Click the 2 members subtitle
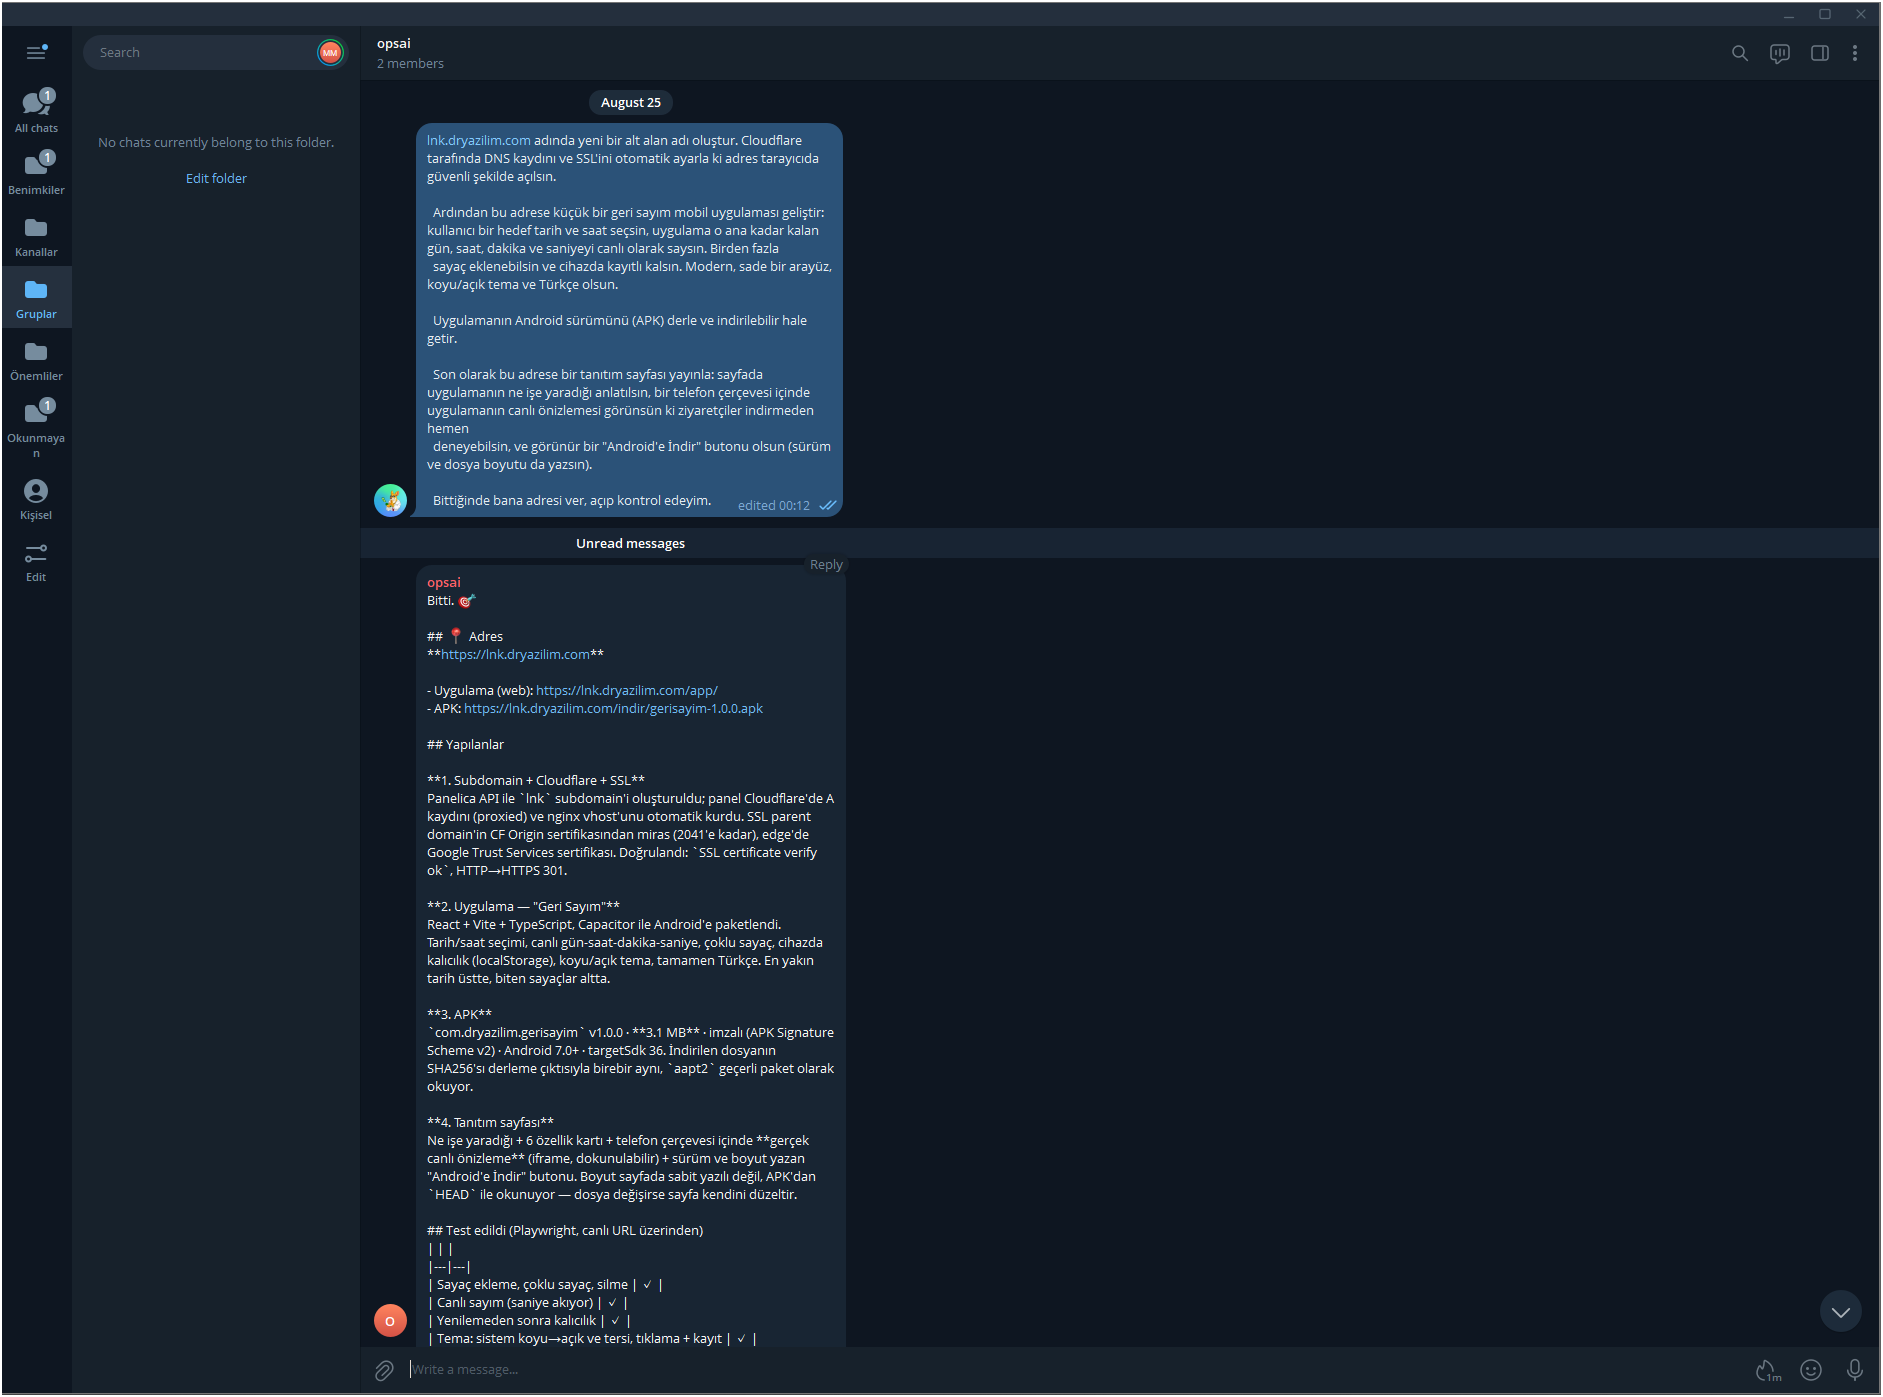The width and height of the screenshot is (1883, 1397). tap(410, 63)
